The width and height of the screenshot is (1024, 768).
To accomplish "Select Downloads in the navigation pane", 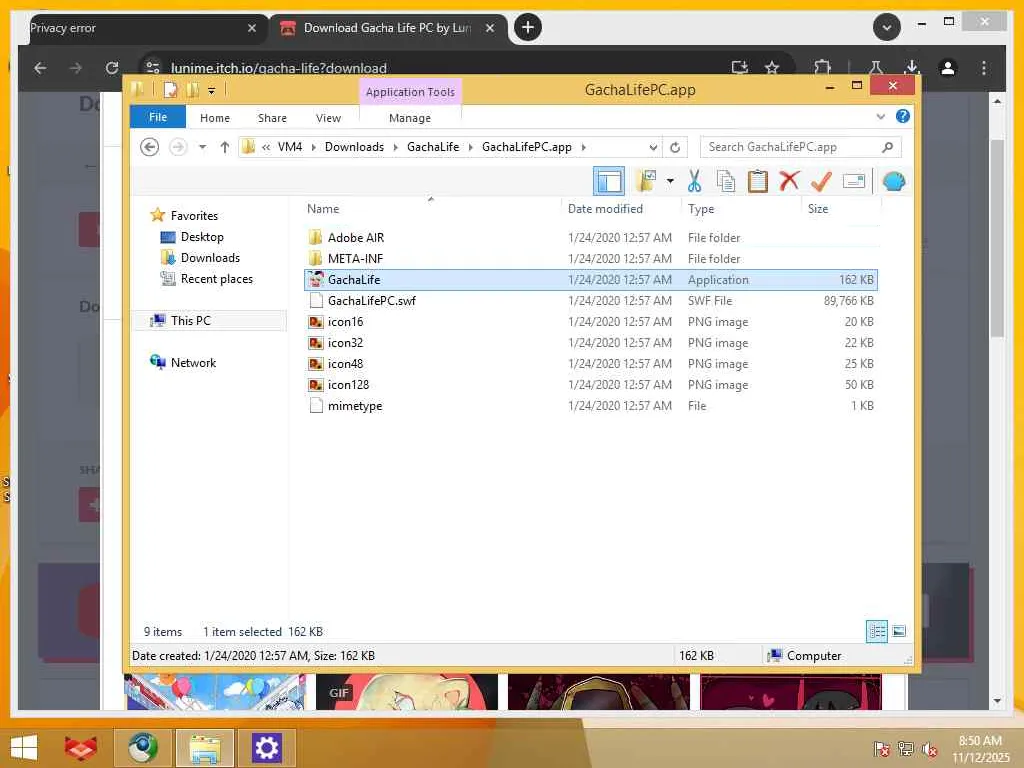I will point(210,257).
